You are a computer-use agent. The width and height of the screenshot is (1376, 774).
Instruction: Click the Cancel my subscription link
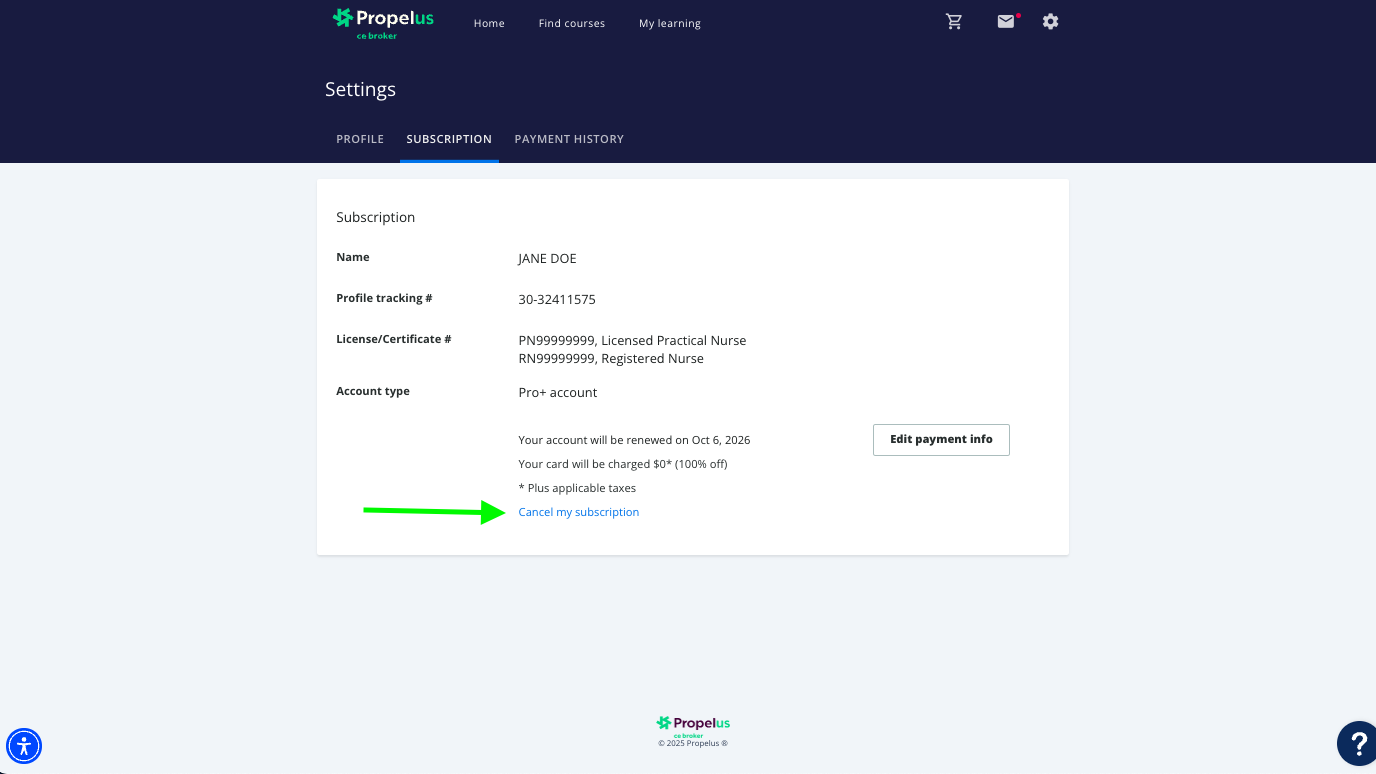pyautogui.click(x=578, y=512)
